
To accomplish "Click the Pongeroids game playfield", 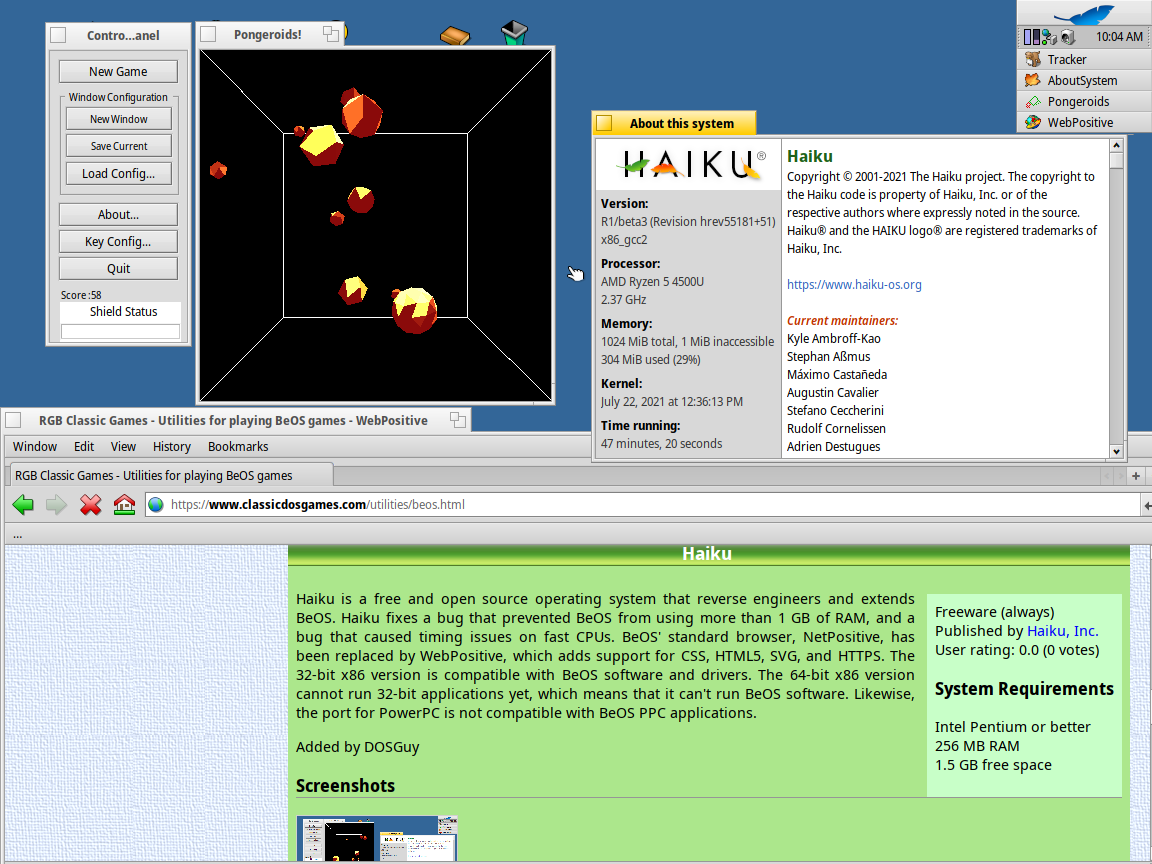I will (375, 226).
